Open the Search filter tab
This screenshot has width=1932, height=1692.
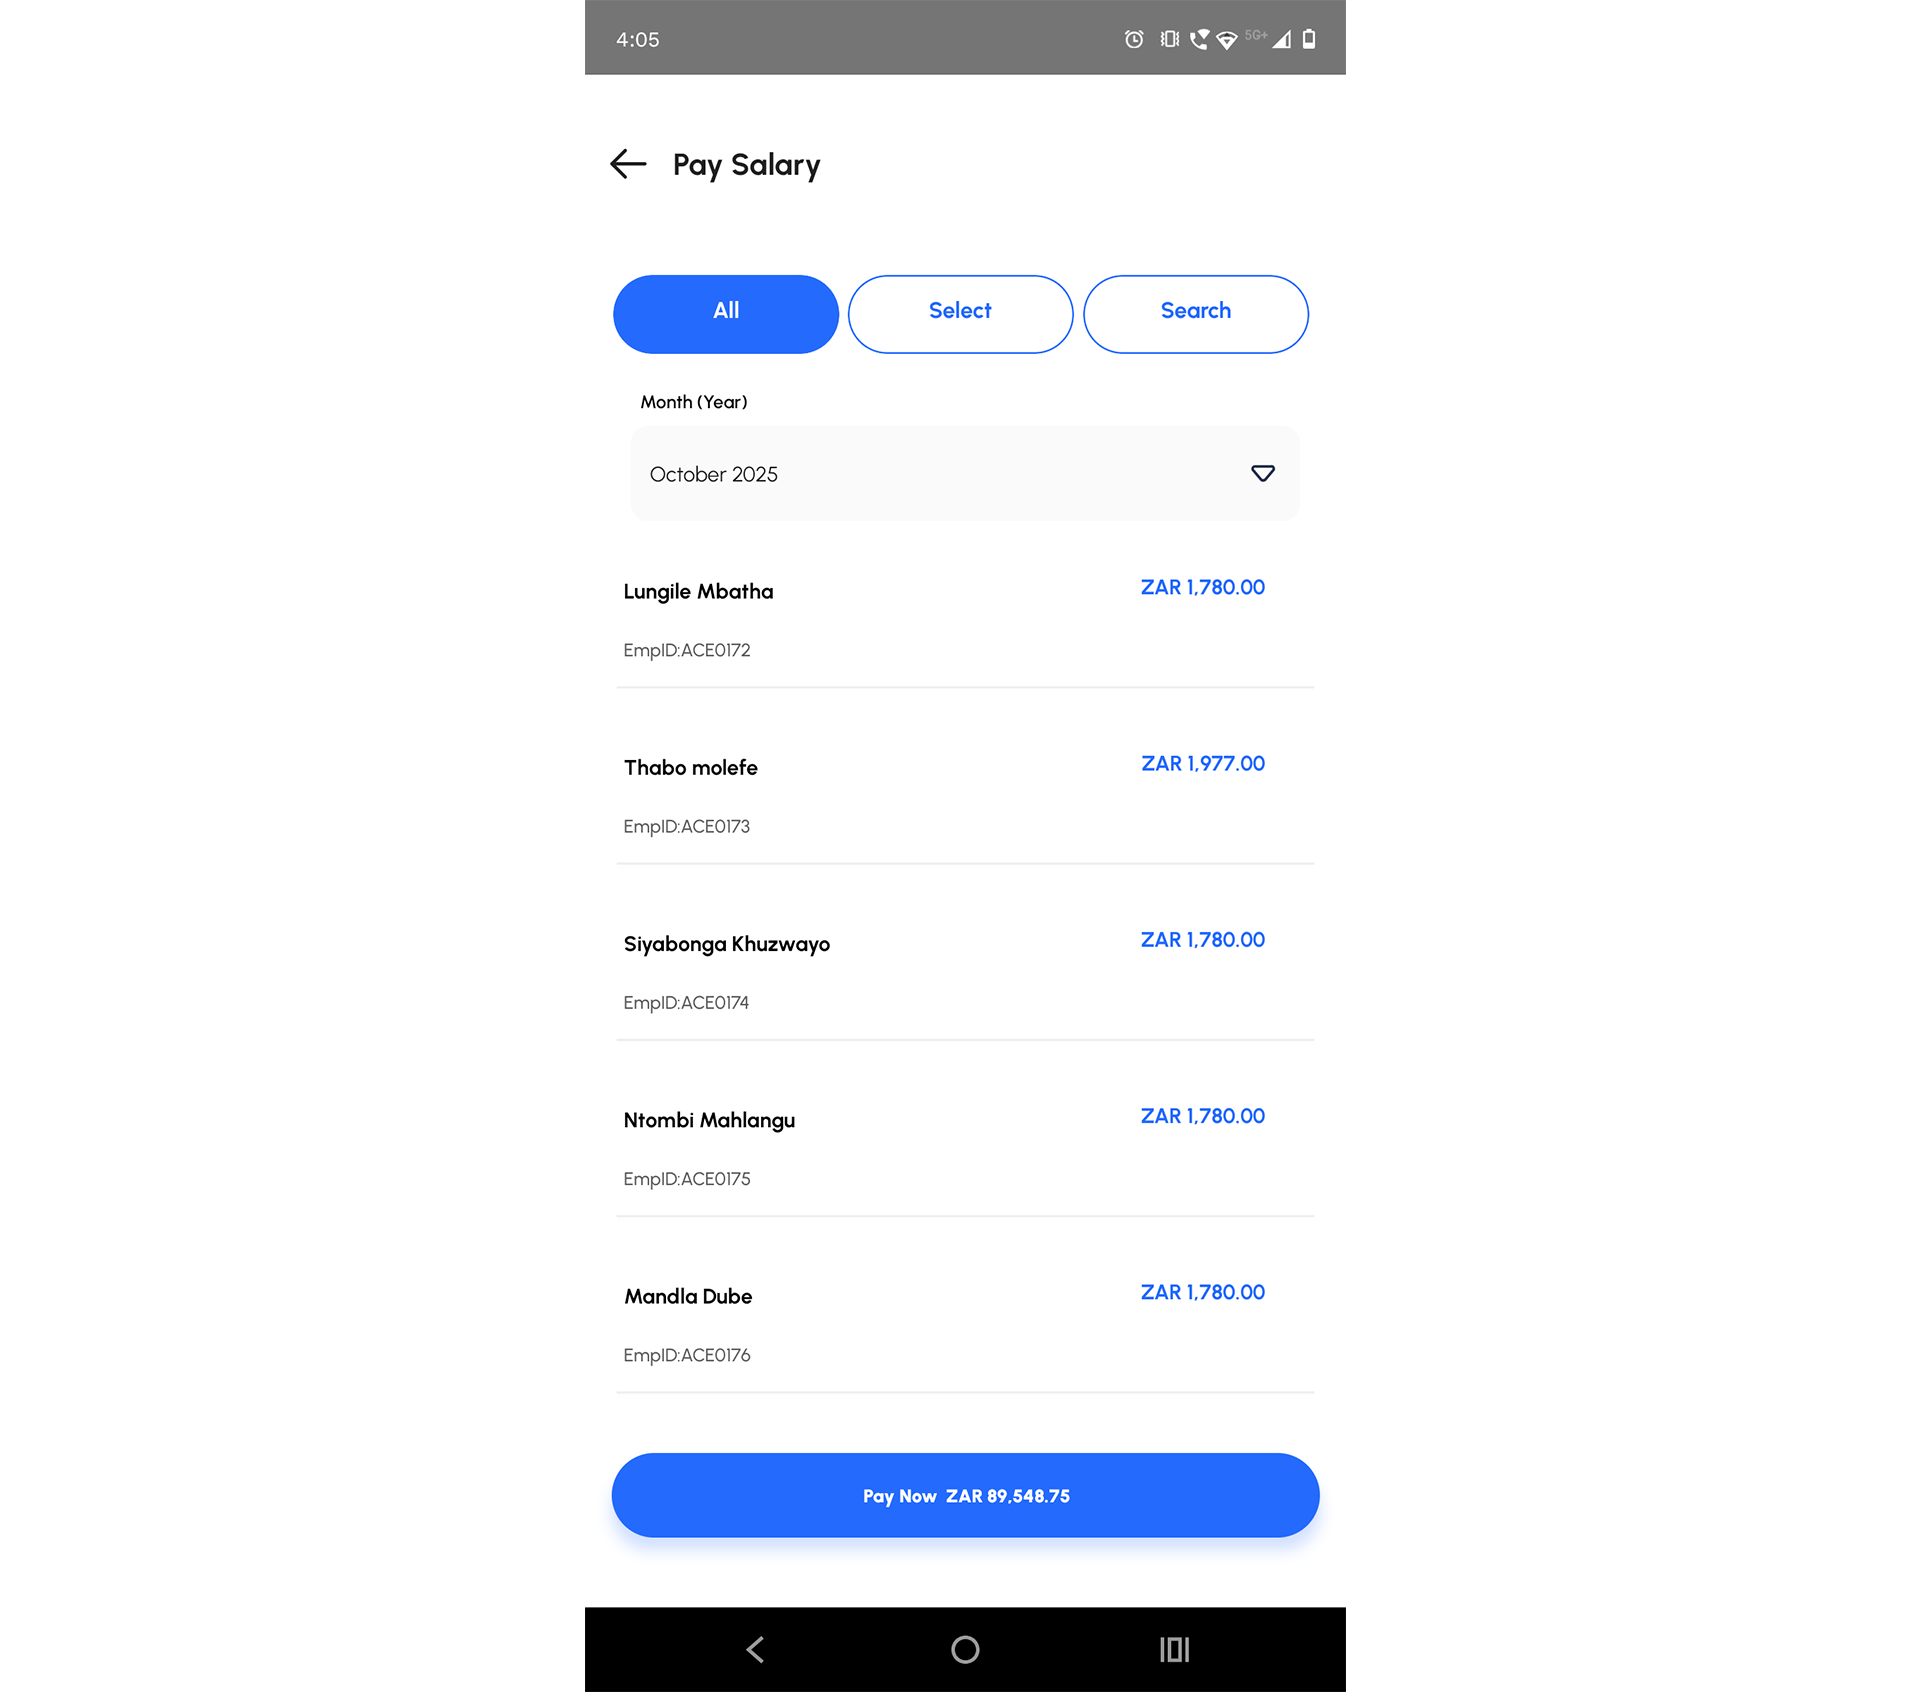(x=1196, y=314)
